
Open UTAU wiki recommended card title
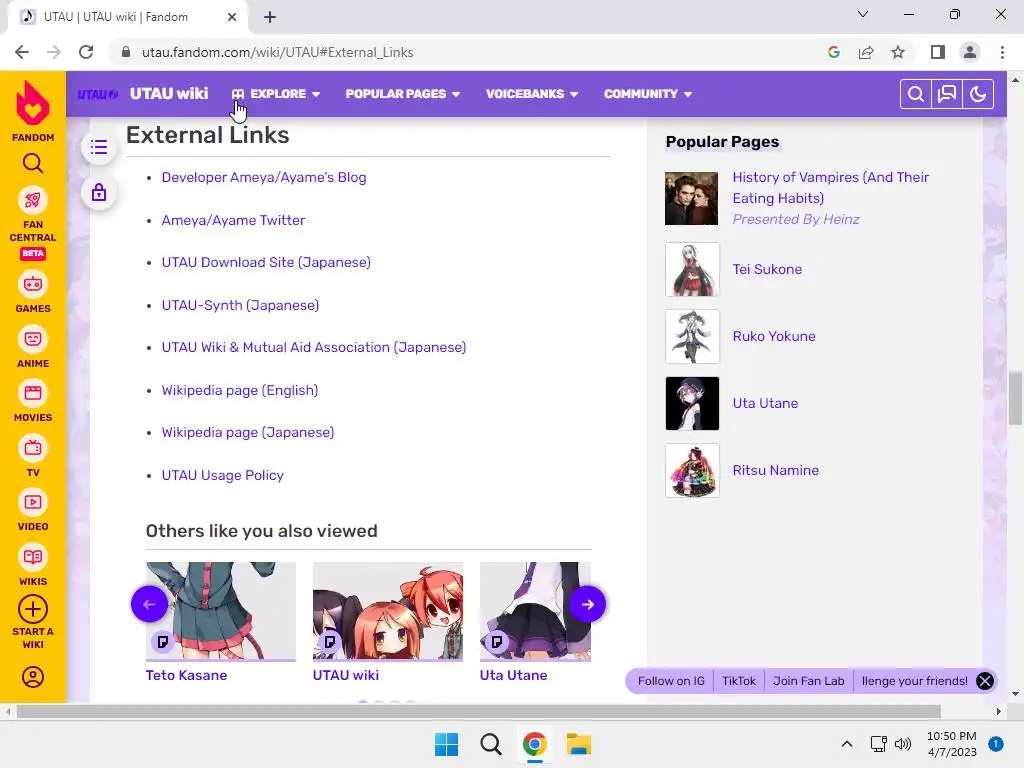coord(345,675)
